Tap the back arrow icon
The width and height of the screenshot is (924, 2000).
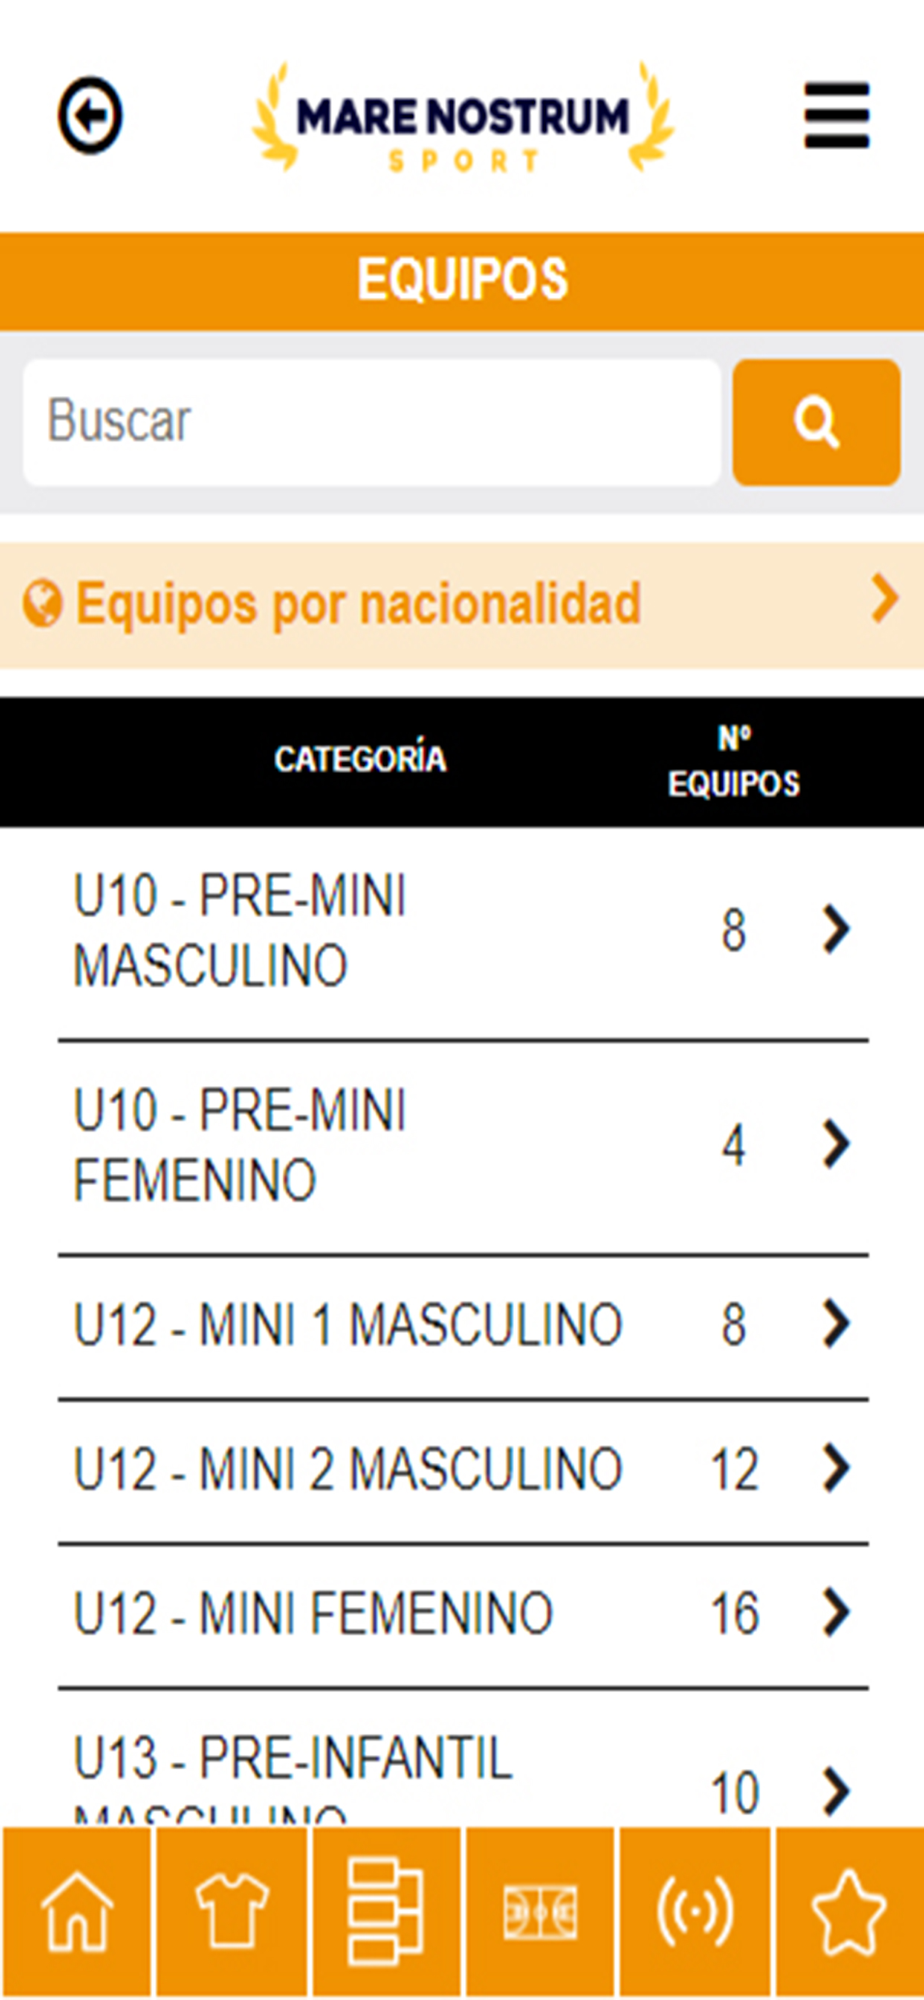[x=90, y=116]
